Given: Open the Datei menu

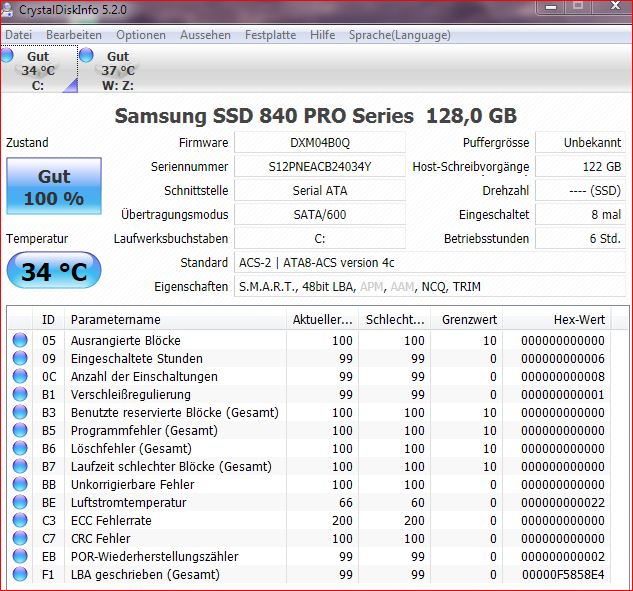Looking at the screenshot, I should [x=19, y=35].
